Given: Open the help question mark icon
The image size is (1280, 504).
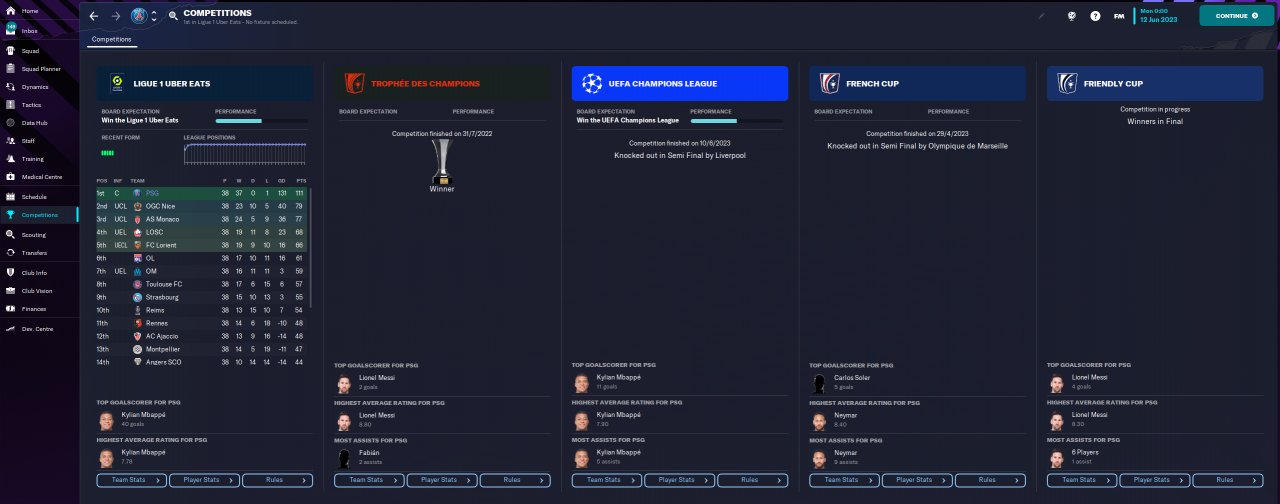Looking at the screenshot, I should pyautogui.click(x=1095, y=16).
